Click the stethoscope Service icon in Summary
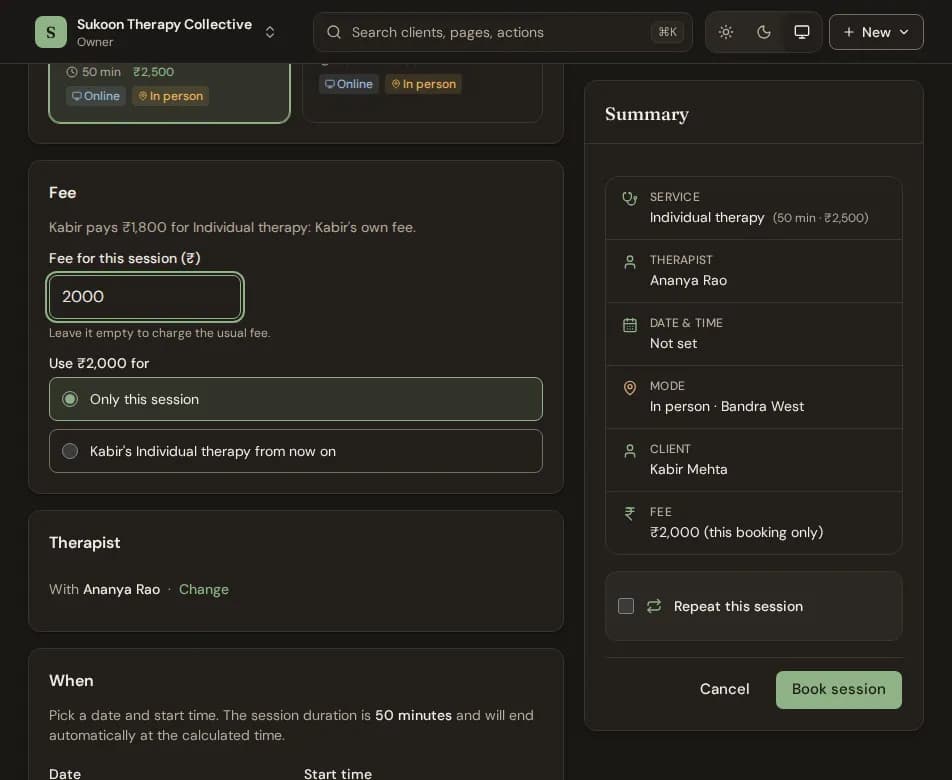The image size is (952, 780). [x=630, y=198]
